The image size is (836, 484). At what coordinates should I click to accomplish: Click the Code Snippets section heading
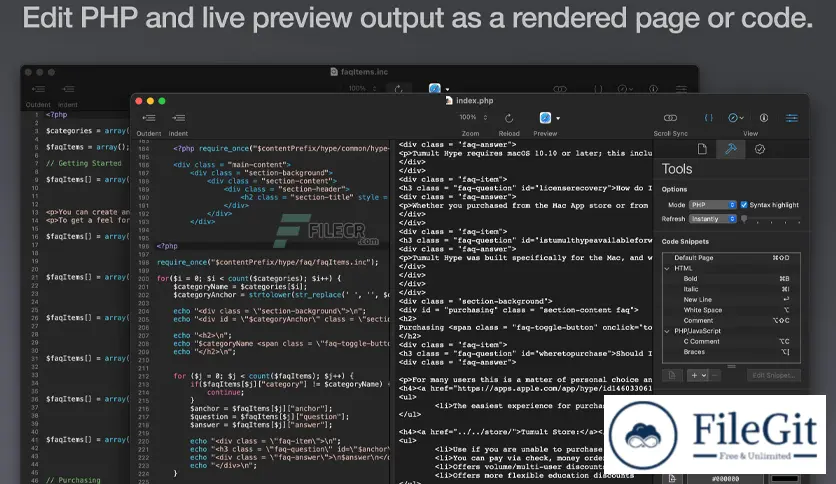click(x=685, y=241)
